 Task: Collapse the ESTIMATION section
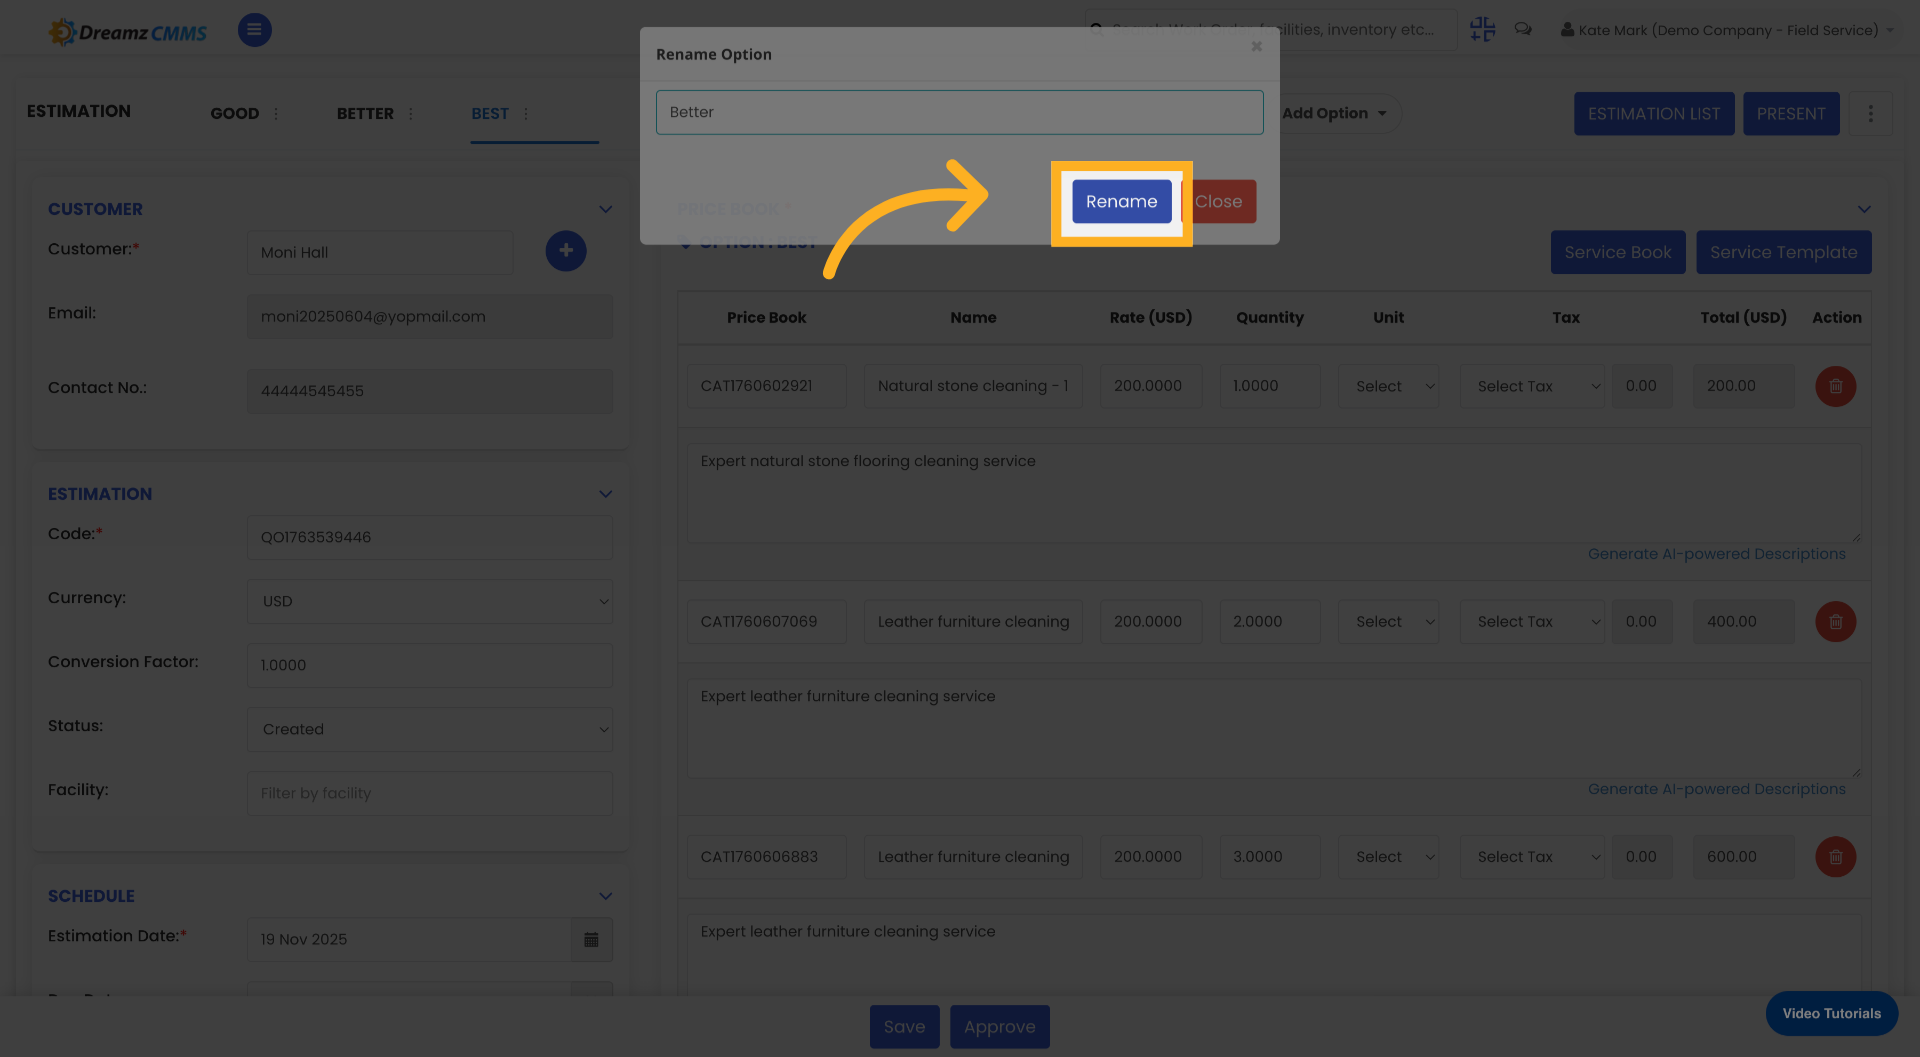pyautogui.click(x=605, y=494)
